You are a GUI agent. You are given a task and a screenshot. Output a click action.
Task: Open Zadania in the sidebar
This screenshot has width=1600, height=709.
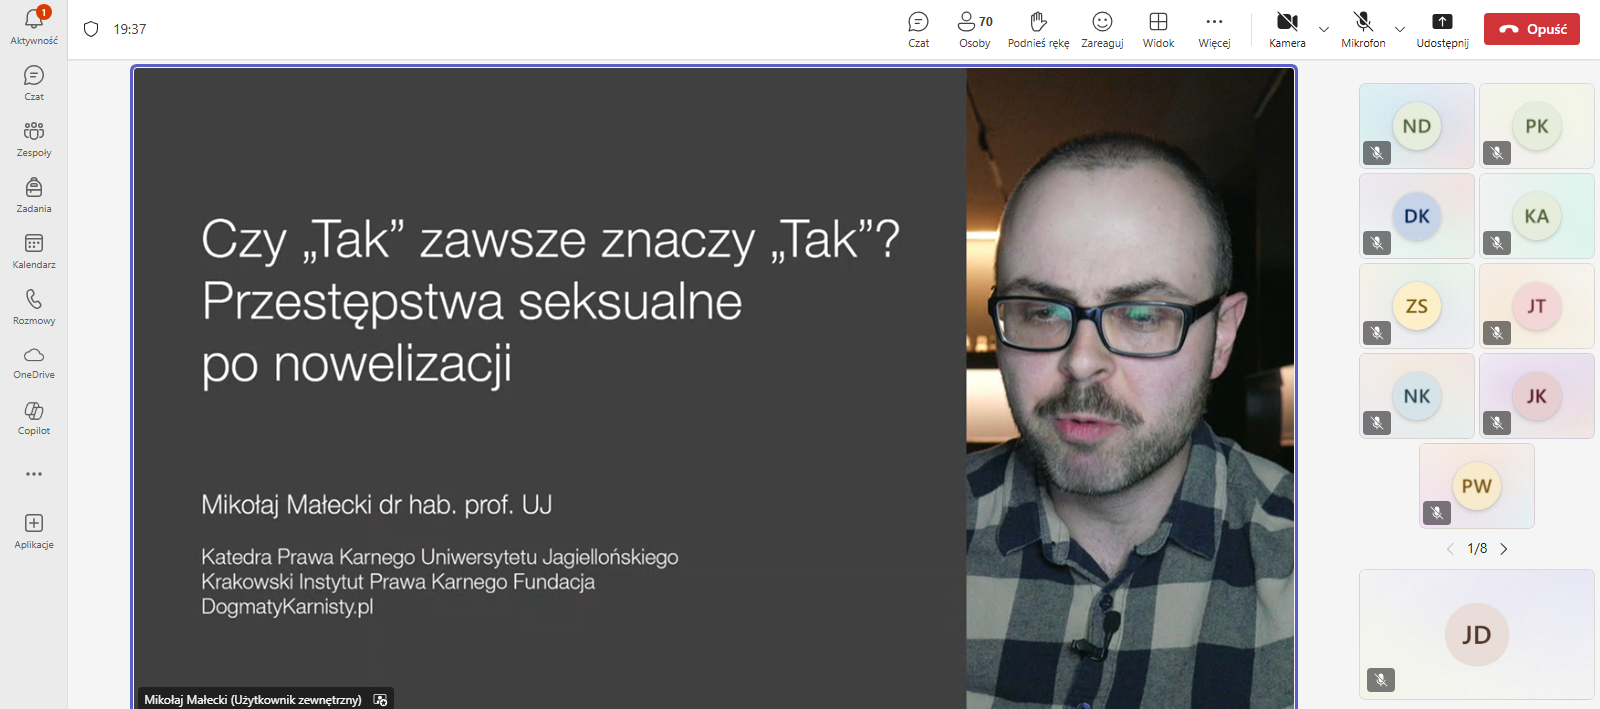click(34, 195)
